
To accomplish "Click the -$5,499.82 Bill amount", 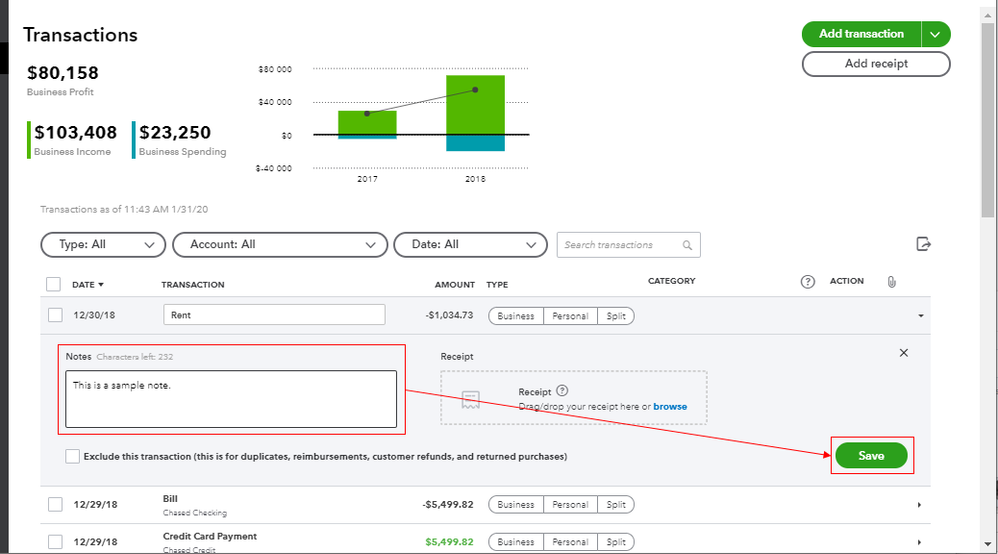I will [x=448, y=504].
